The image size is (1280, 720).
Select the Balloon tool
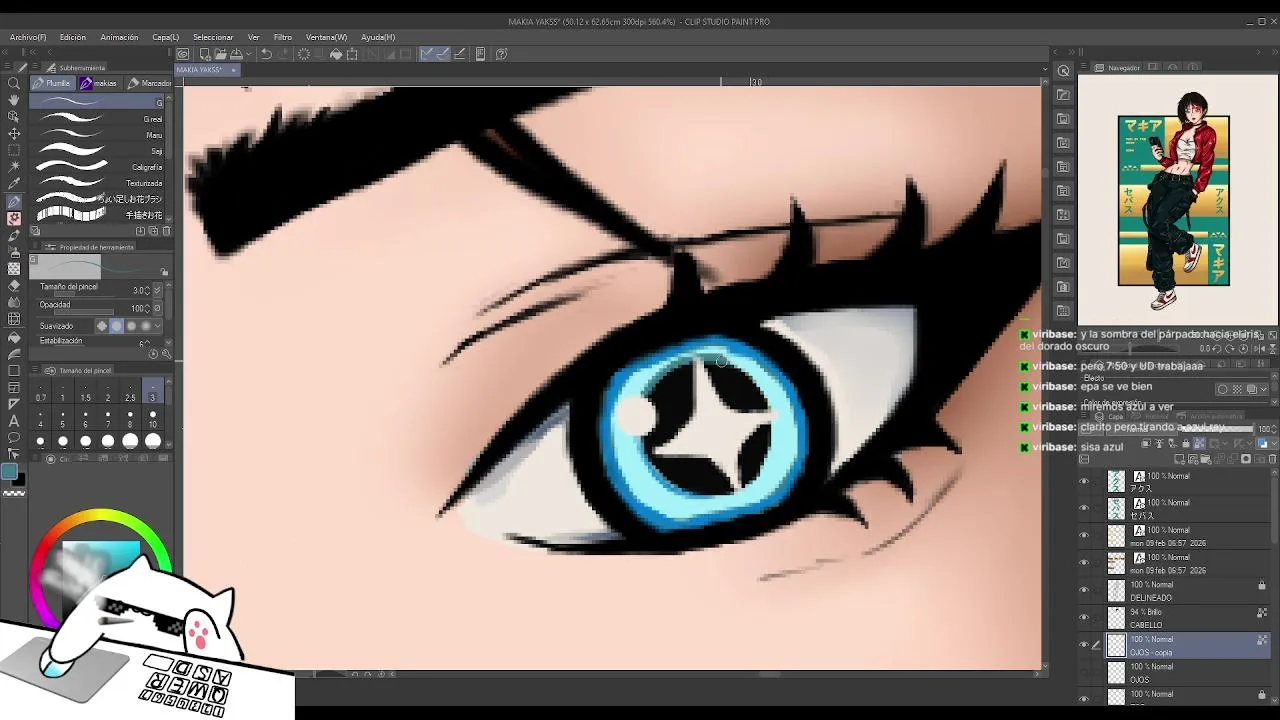tap(14, 438)
